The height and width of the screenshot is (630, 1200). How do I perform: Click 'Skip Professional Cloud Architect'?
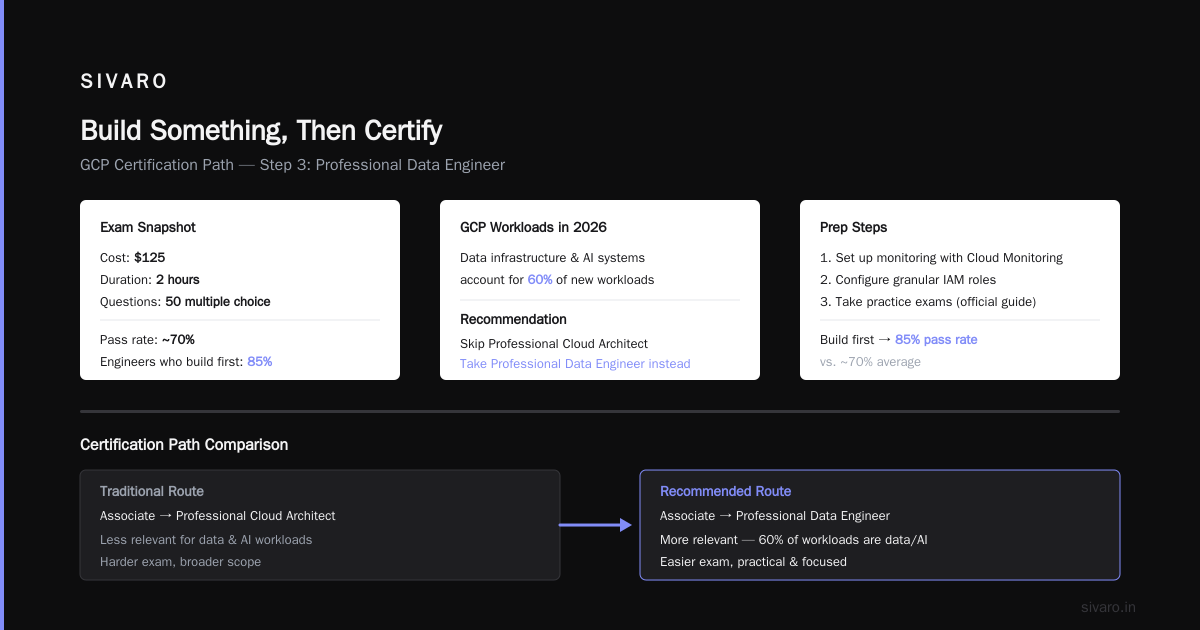(x=554, y=343)
